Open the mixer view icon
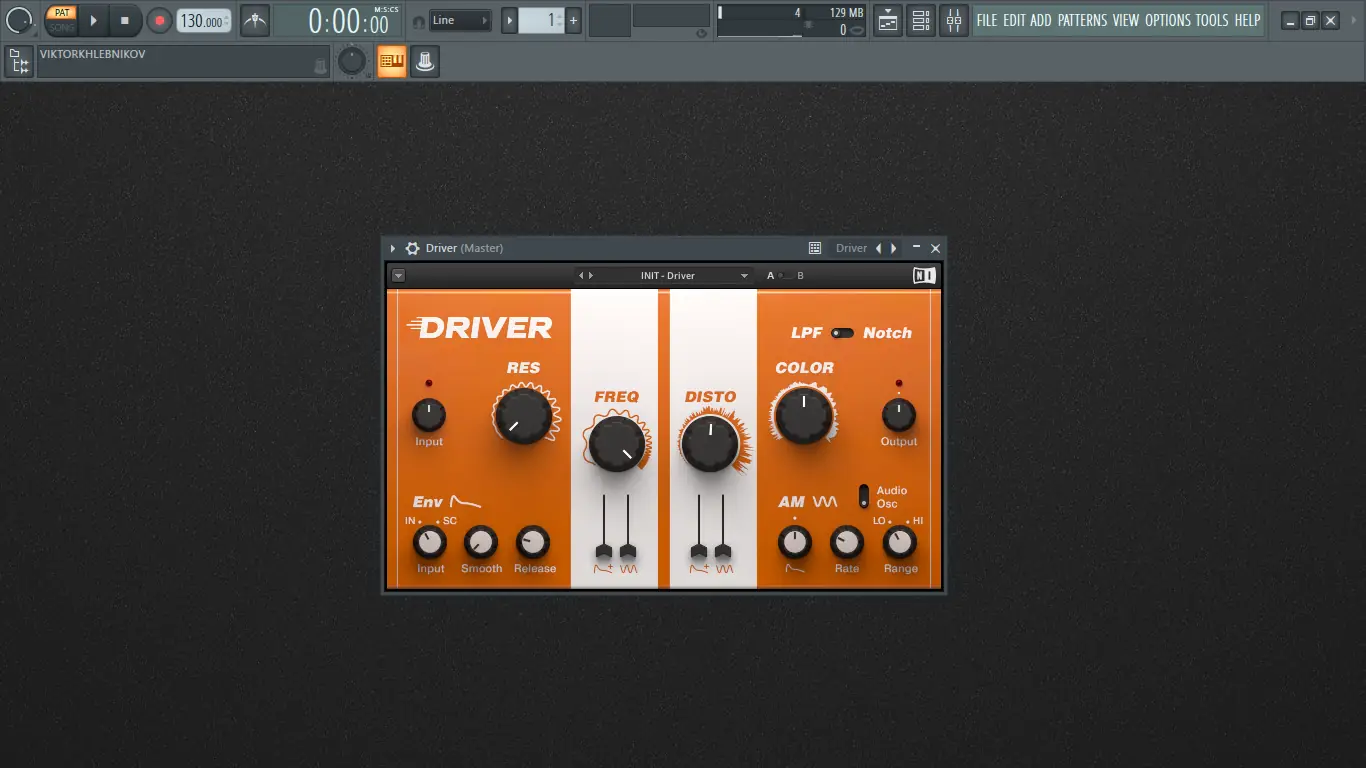Viewport: 1366px width, 768px height. pyautogui.click(x=954, y=20)
